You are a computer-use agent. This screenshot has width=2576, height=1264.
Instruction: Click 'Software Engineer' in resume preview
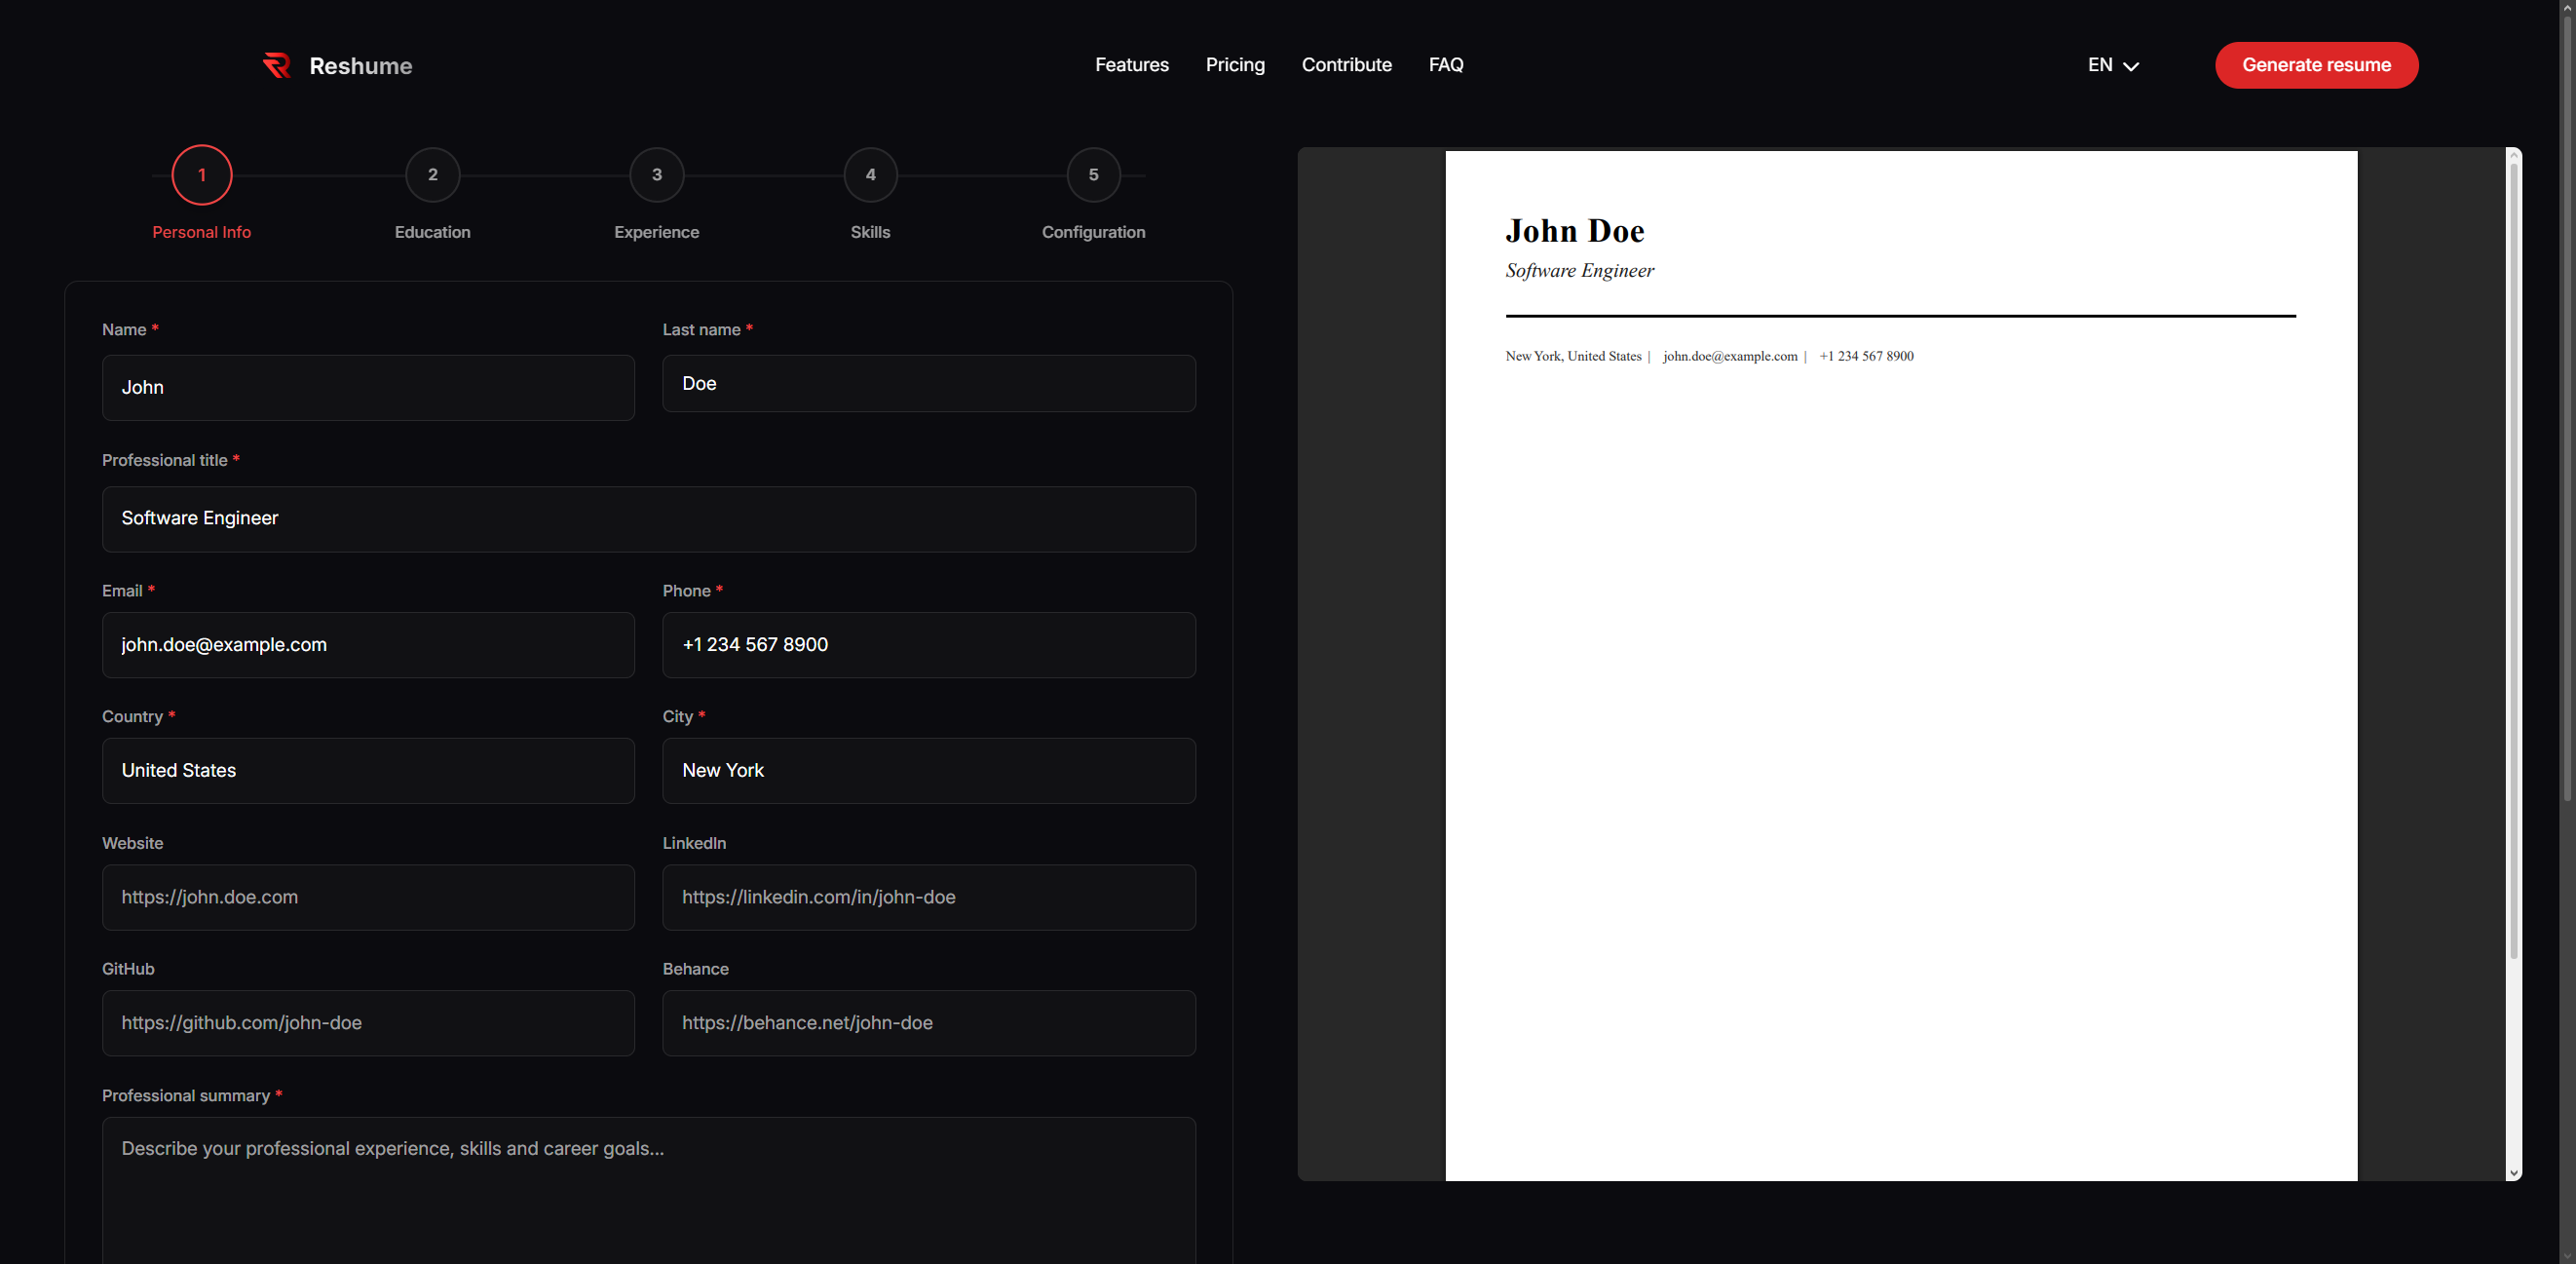(1580, 271)
